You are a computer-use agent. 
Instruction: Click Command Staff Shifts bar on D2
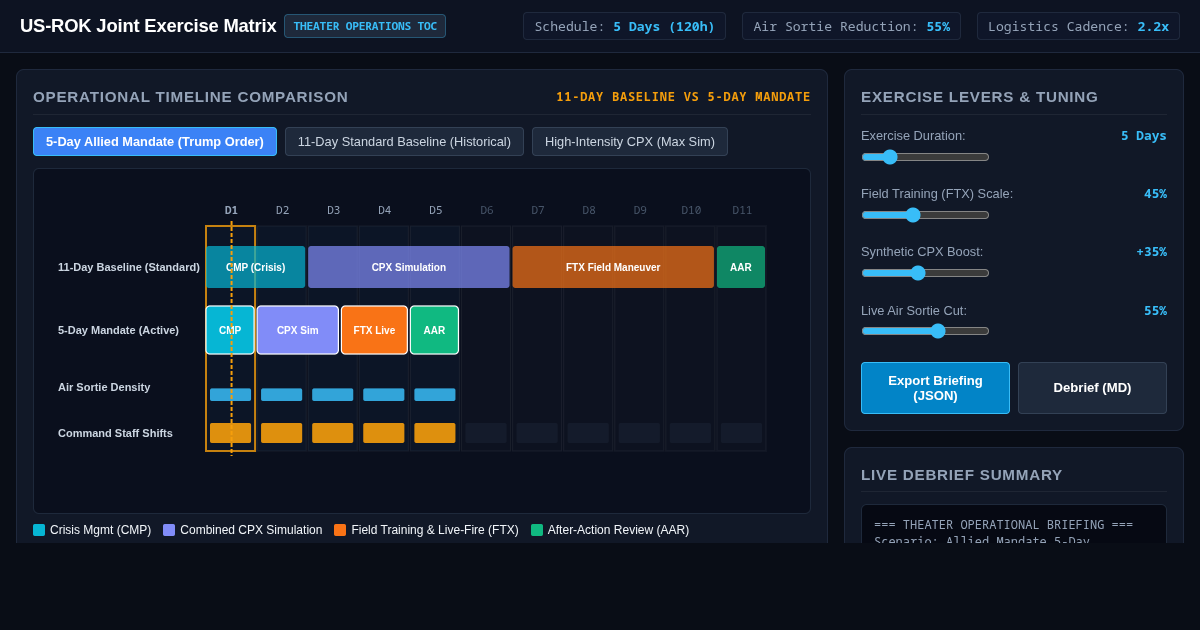(x=281, y=433)
